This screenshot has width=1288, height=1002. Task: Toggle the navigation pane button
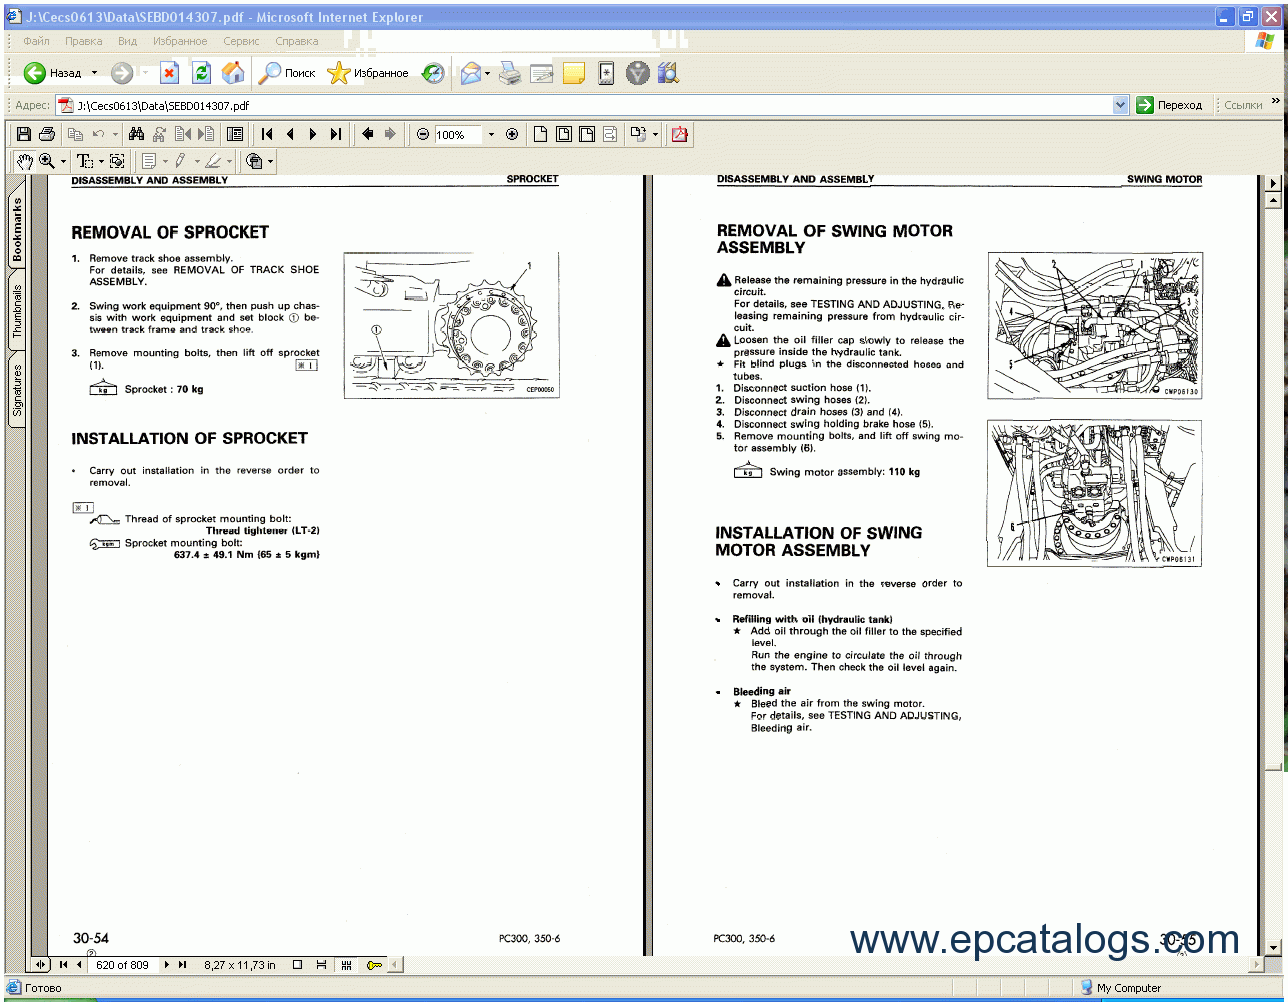pyautogui.click(x=235, y=134)
